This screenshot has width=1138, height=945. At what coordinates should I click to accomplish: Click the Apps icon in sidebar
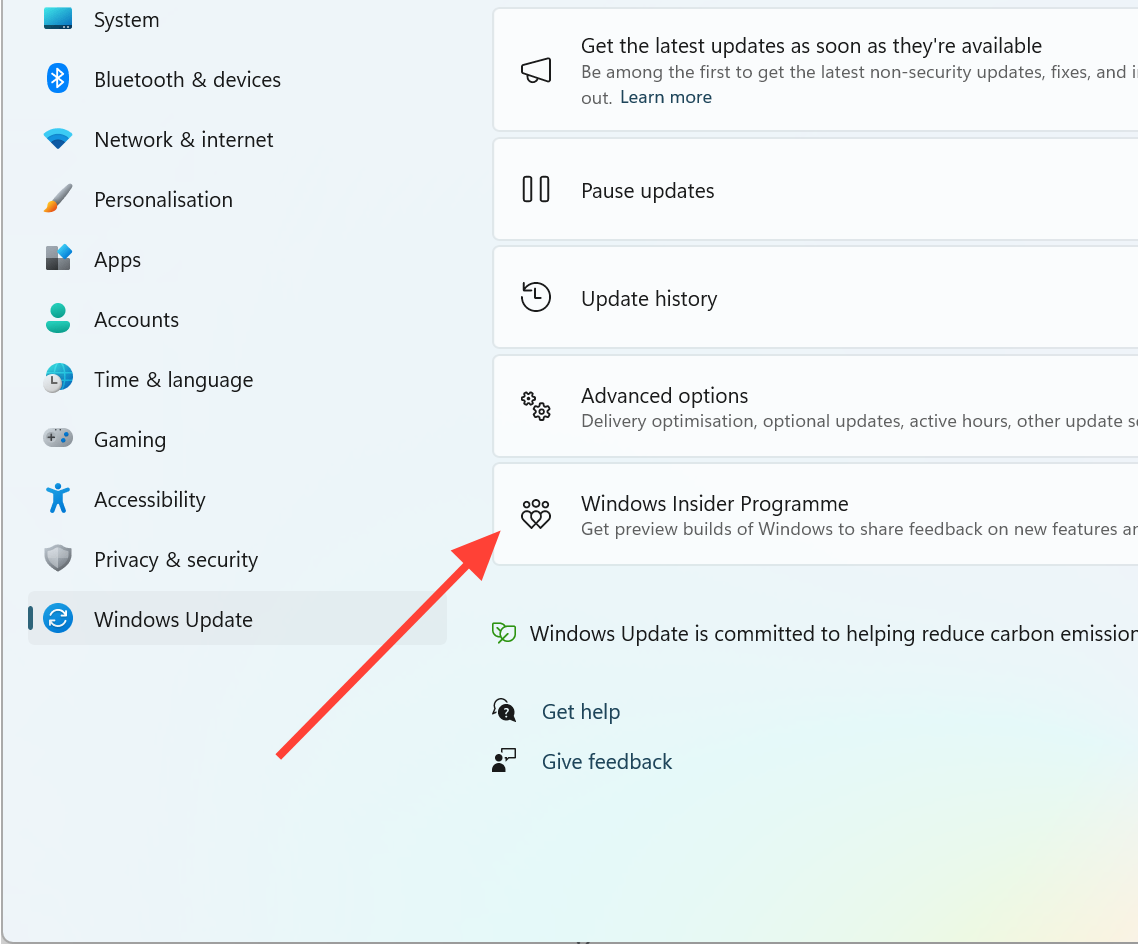point(58,258)
